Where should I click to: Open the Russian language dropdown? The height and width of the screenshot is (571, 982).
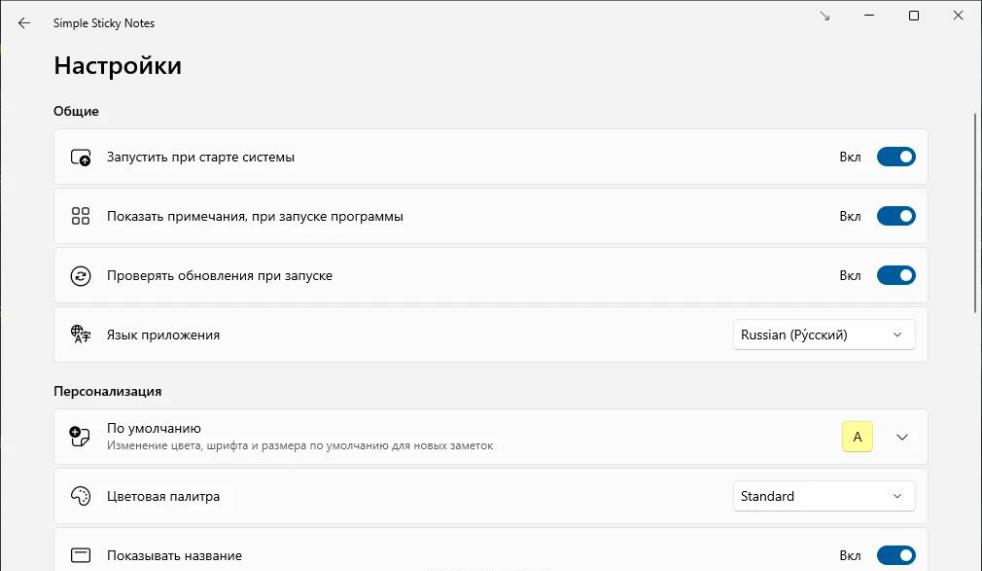tap(824, 335)
